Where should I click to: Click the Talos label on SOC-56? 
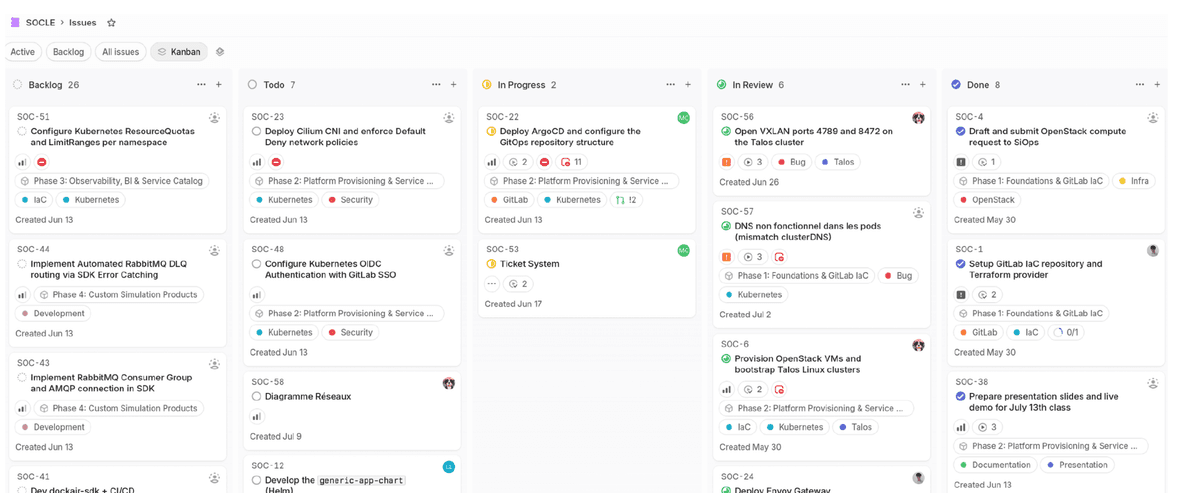(x=838, y=162)
